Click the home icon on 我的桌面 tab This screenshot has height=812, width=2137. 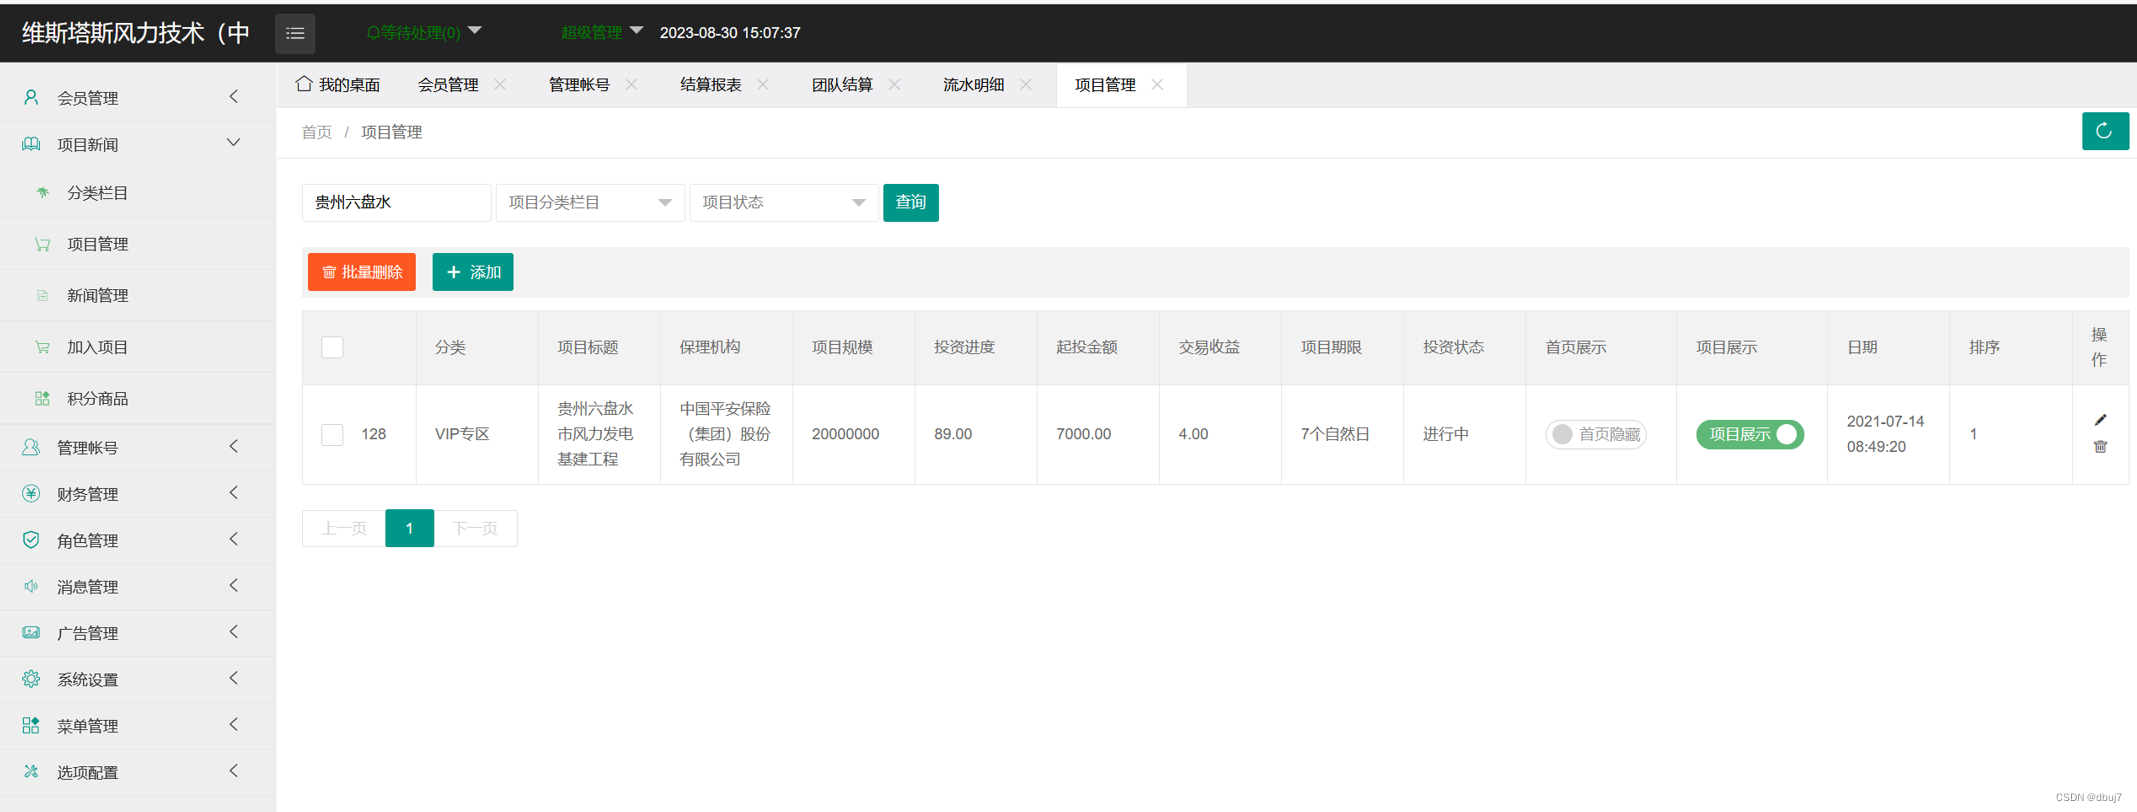pos(304,84)
